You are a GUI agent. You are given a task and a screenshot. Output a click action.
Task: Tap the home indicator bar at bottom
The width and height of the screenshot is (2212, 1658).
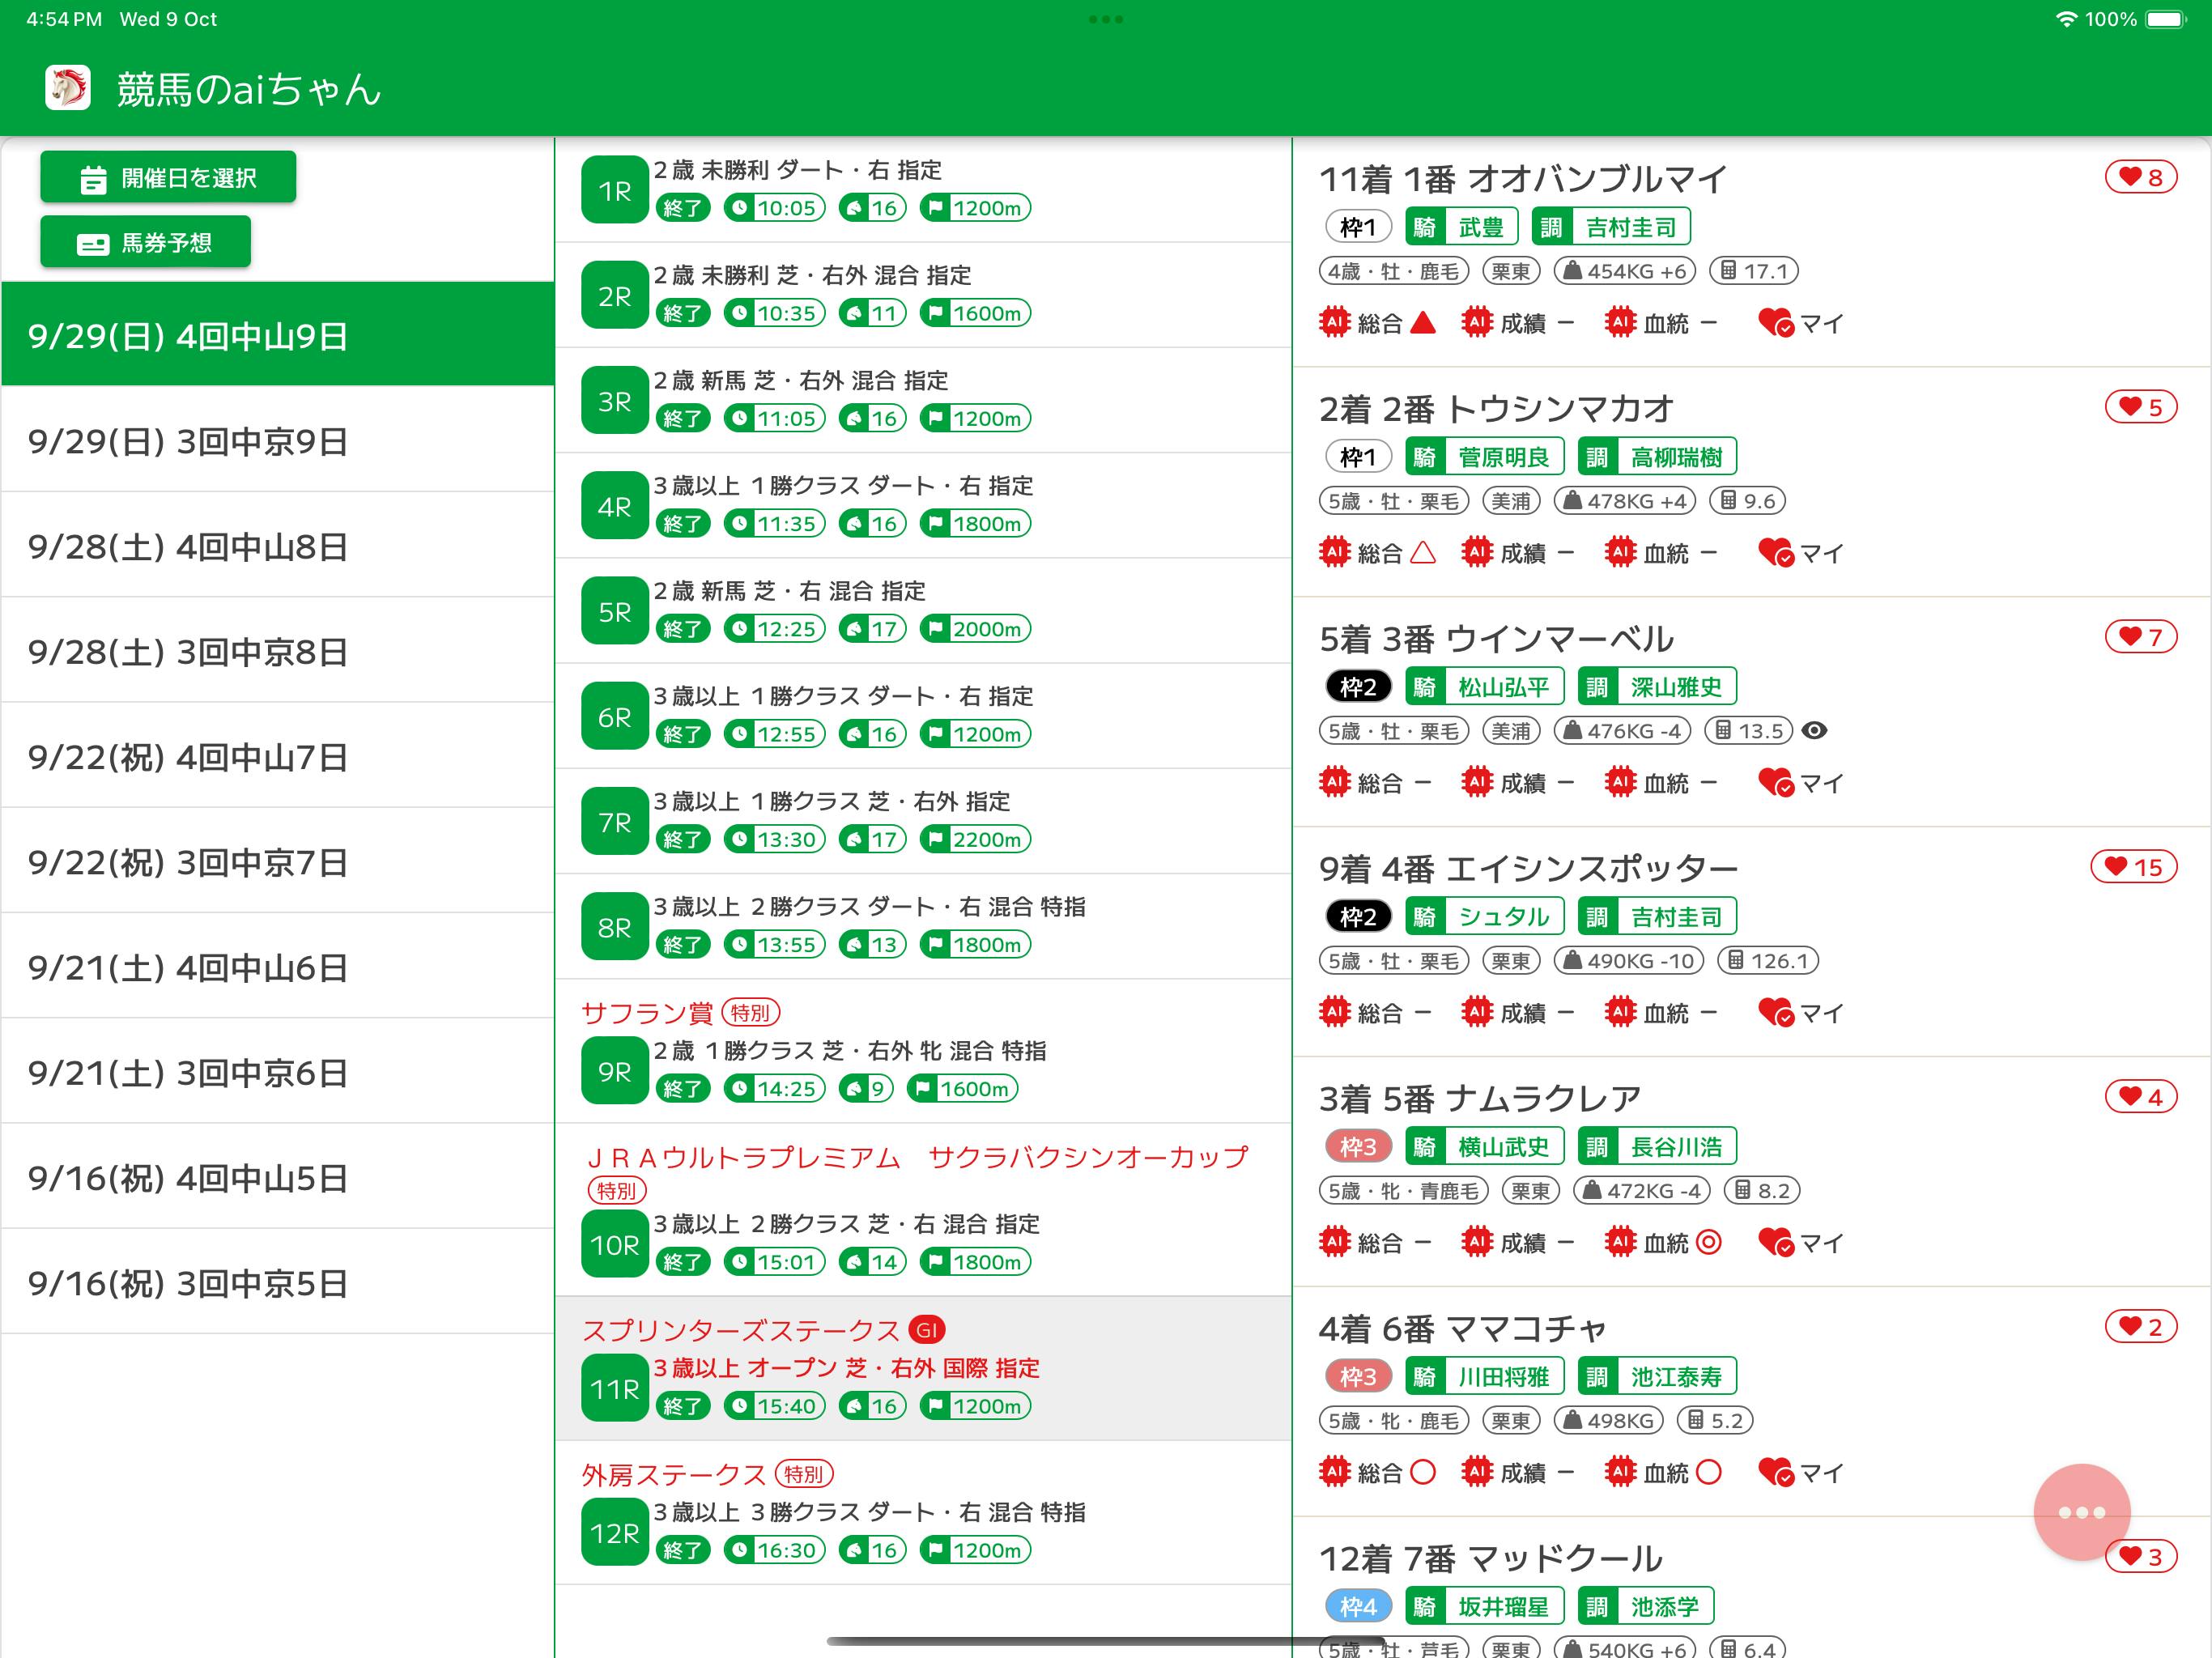[x=1105, y=1641]
